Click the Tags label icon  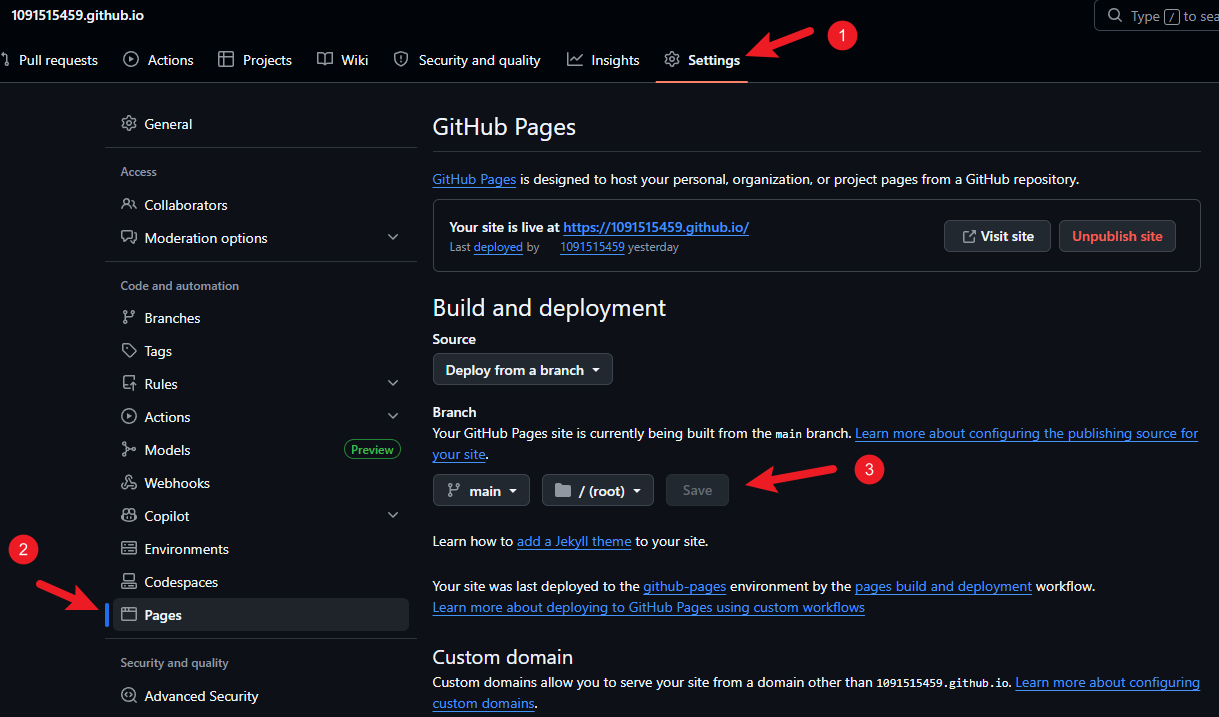(x=129, y=351)
